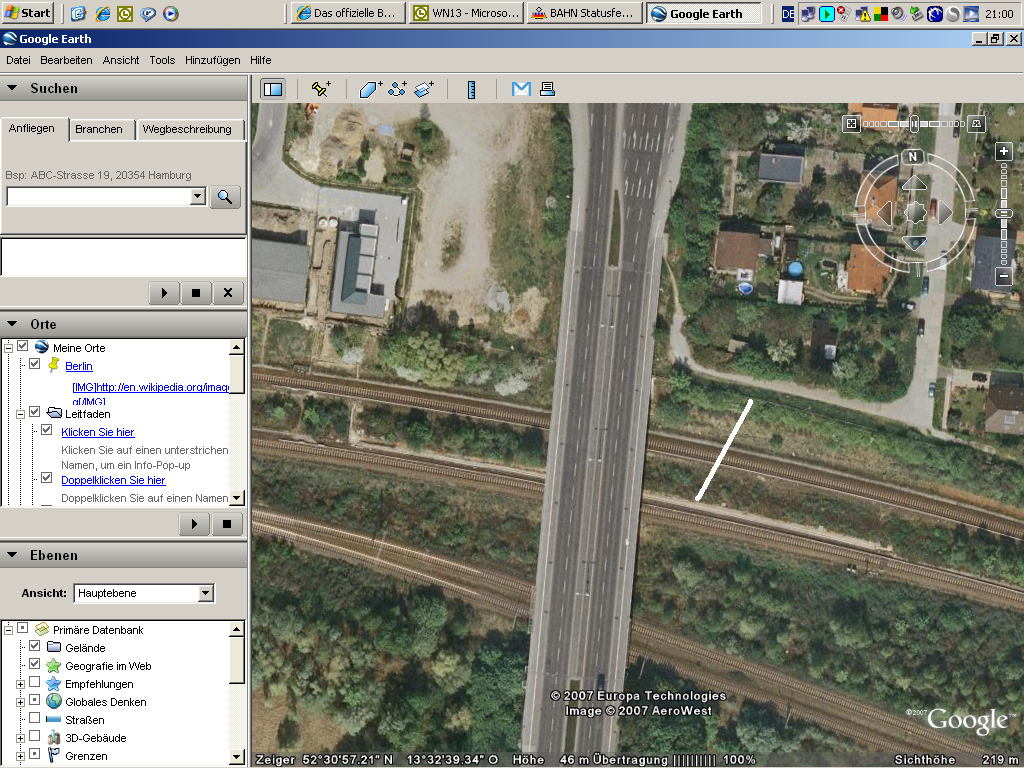
Task: Toggle the Gelände layer checkbox
Action: 35,646
